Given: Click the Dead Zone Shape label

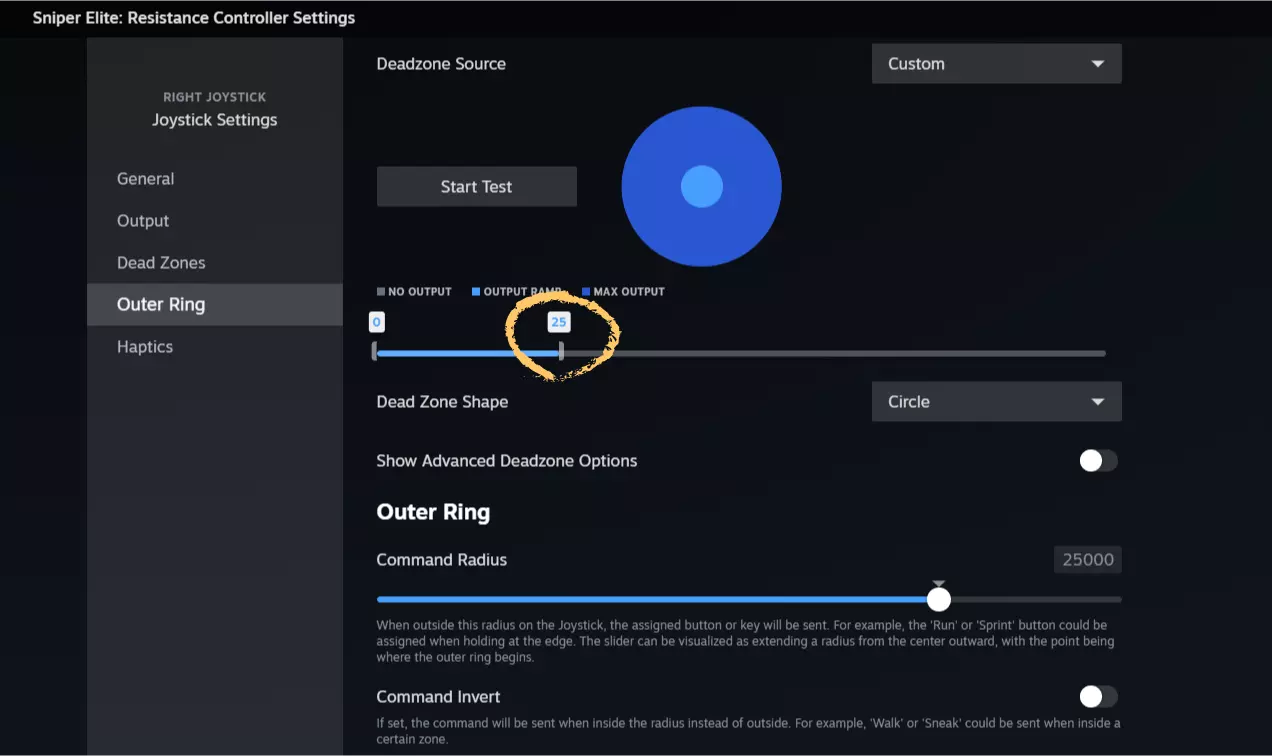Looking at the screenshot, I should pos(442,402).
